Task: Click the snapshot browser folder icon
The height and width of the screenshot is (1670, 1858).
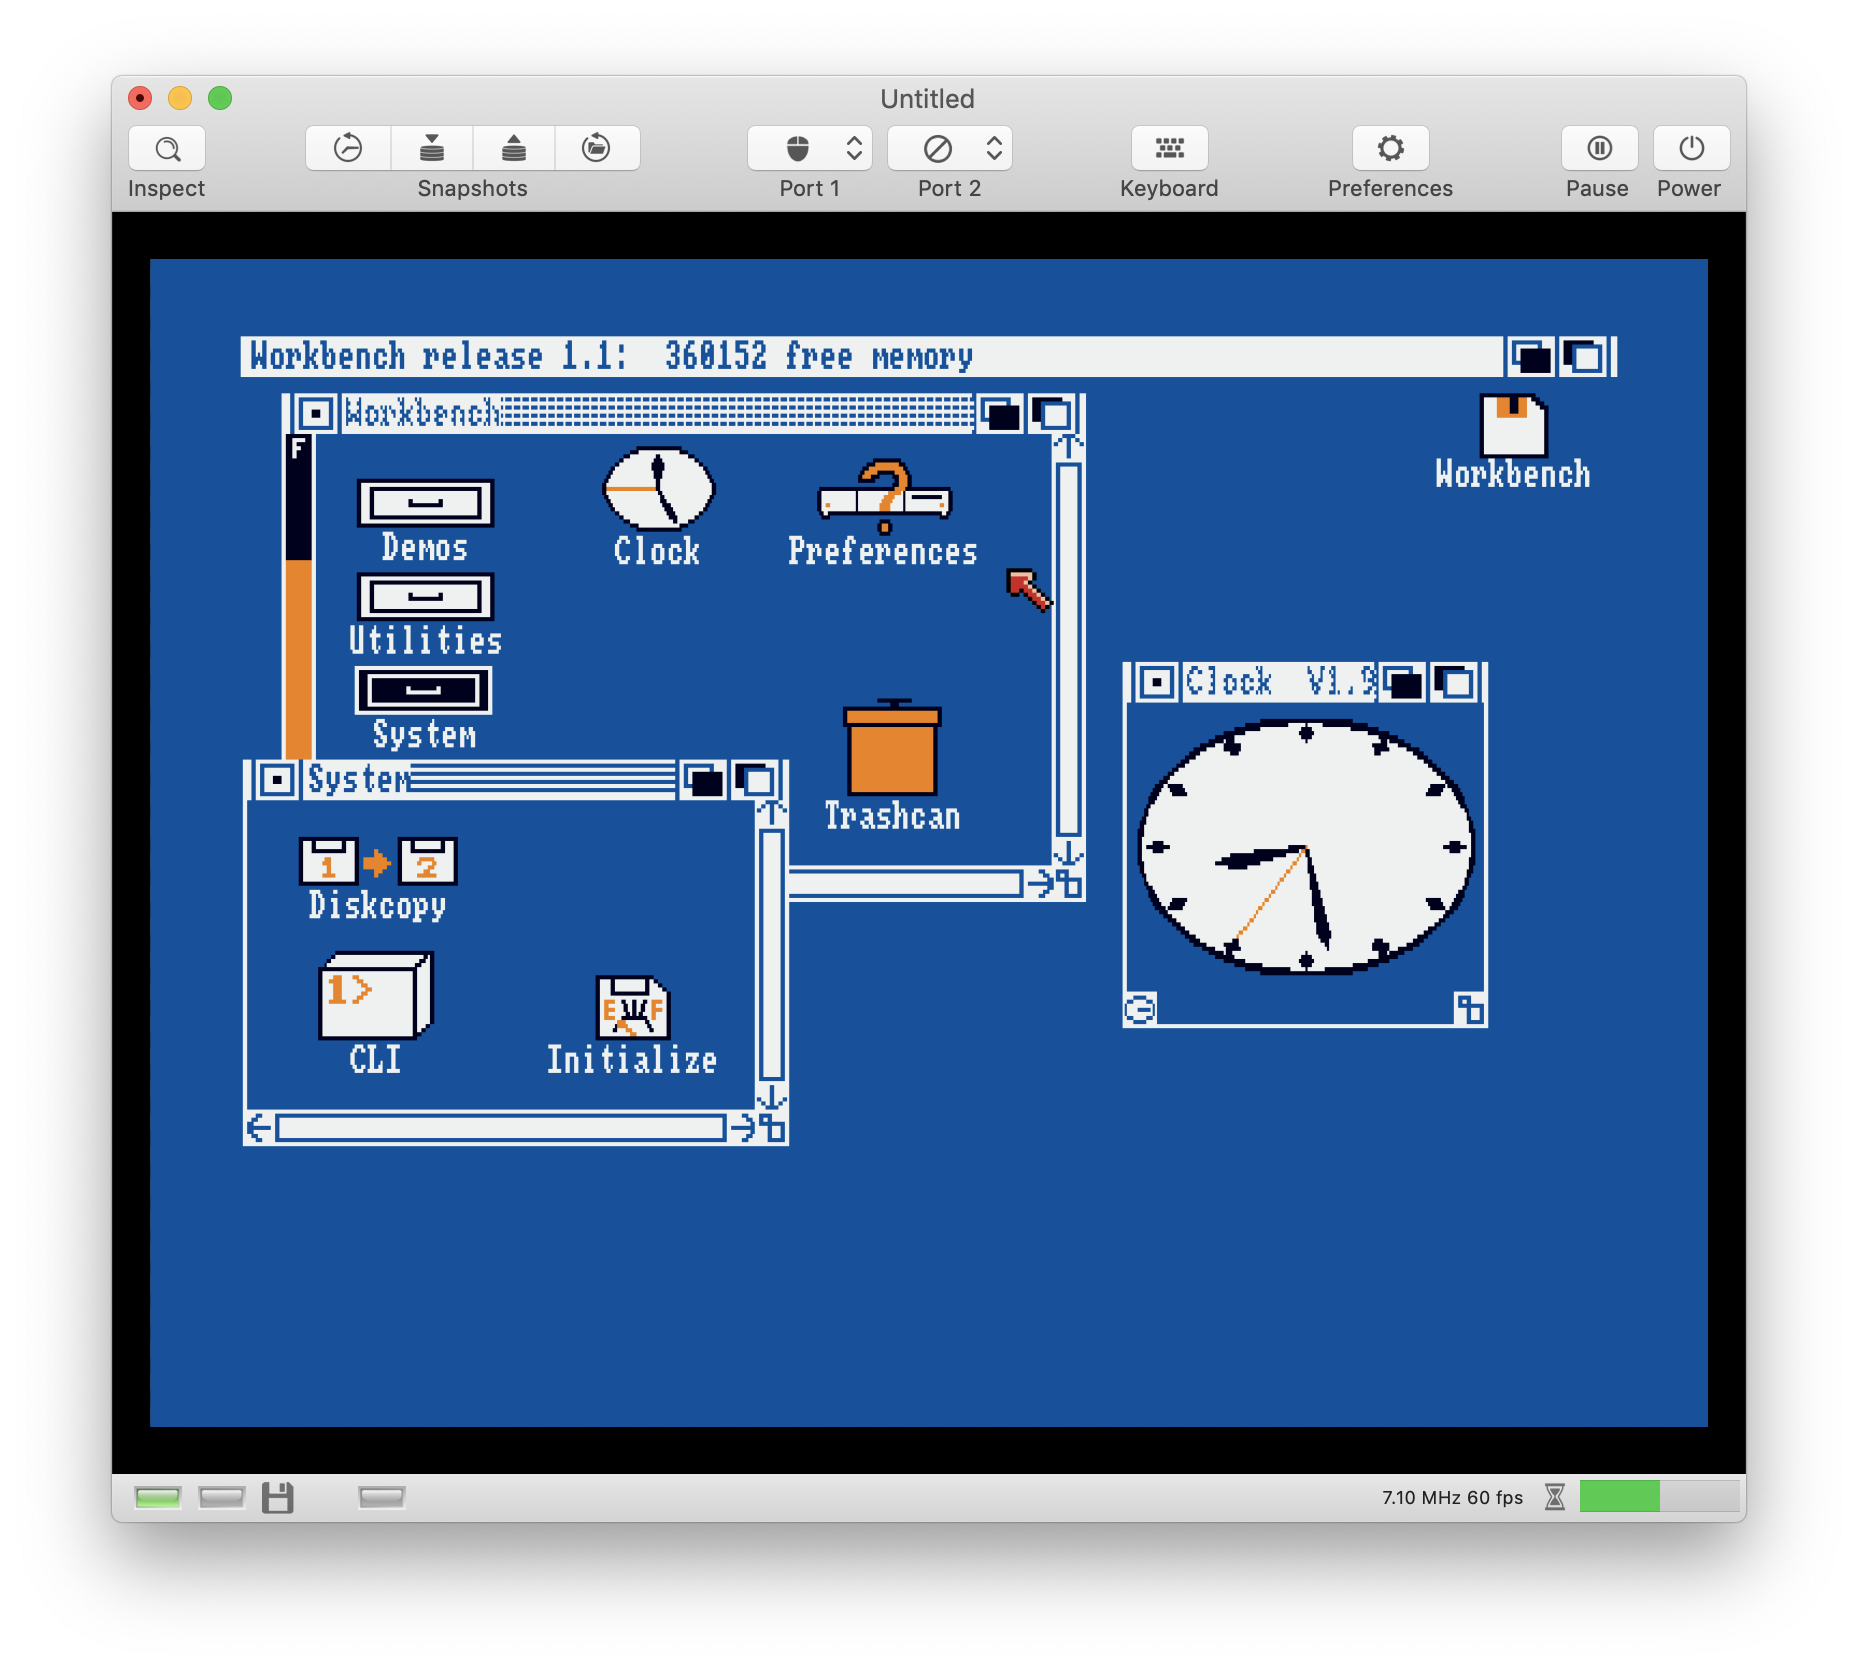Action: coord(597,149)
